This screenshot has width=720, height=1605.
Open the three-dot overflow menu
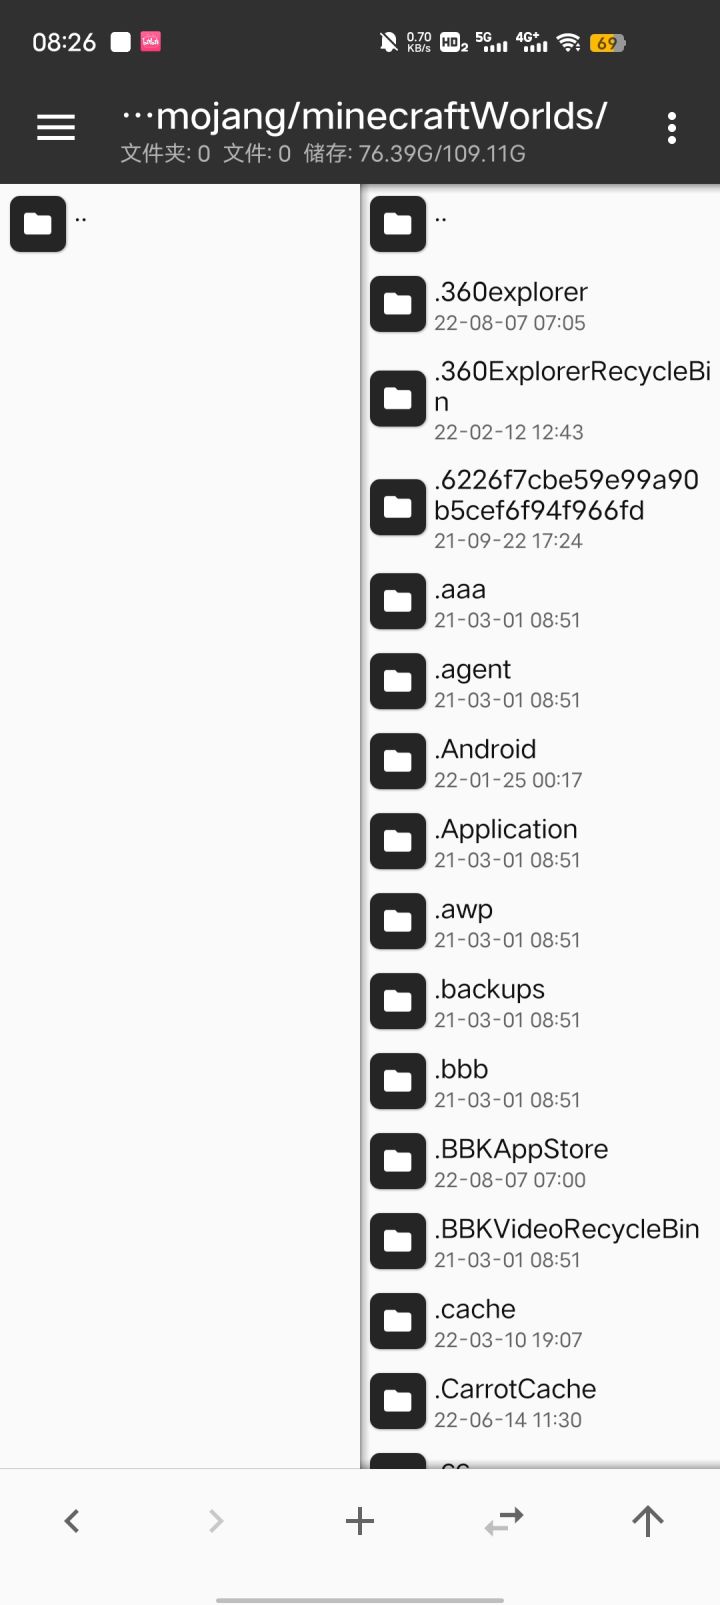671,128
